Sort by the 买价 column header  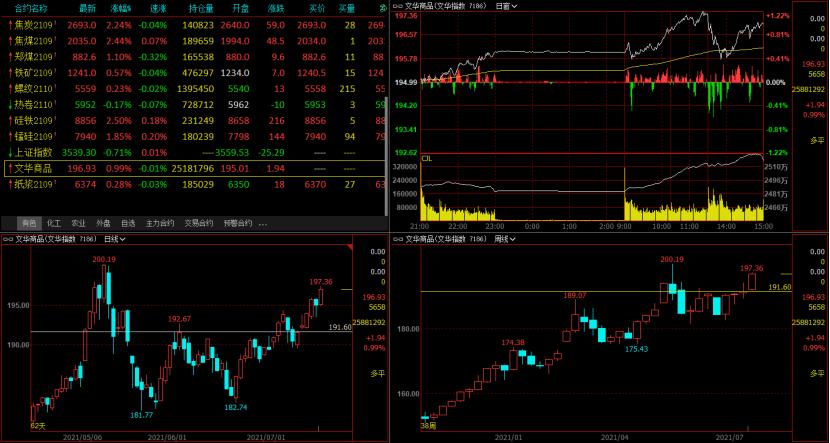(x=317, y=9)
